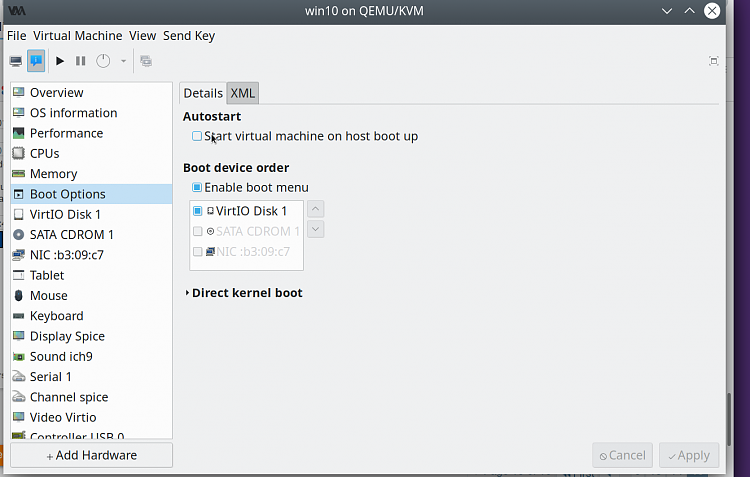Open the View menu
Screen dimensions: 750x477
(x=143, y=36)
